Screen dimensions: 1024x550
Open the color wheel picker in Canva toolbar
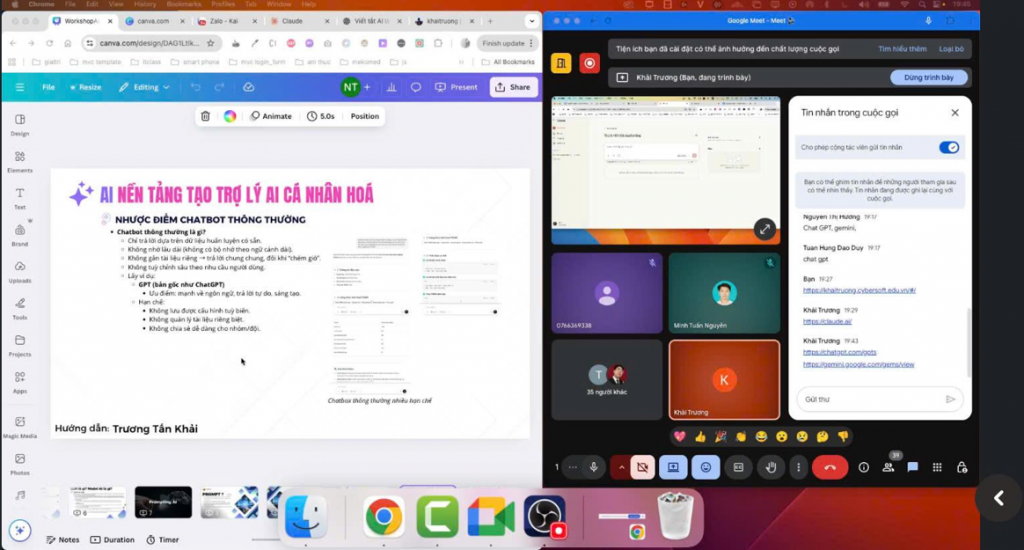[230, 116]
